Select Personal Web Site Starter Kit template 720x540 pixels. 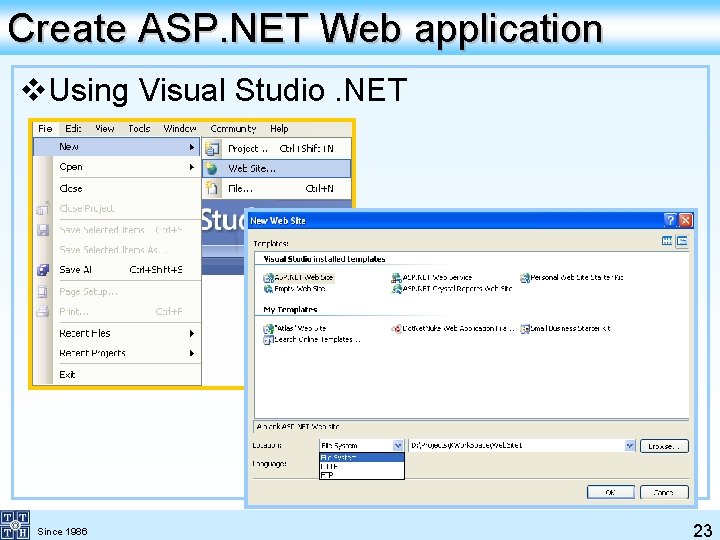[572, 278]
